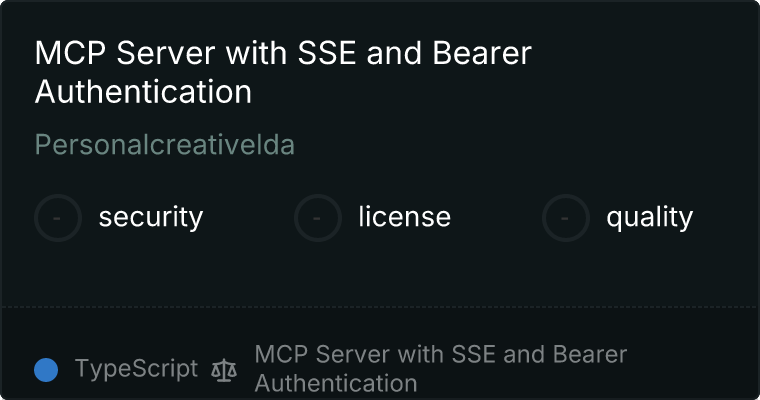
Task: Click the footer license text beside scales icon
Action: click(x=440, y=355)
